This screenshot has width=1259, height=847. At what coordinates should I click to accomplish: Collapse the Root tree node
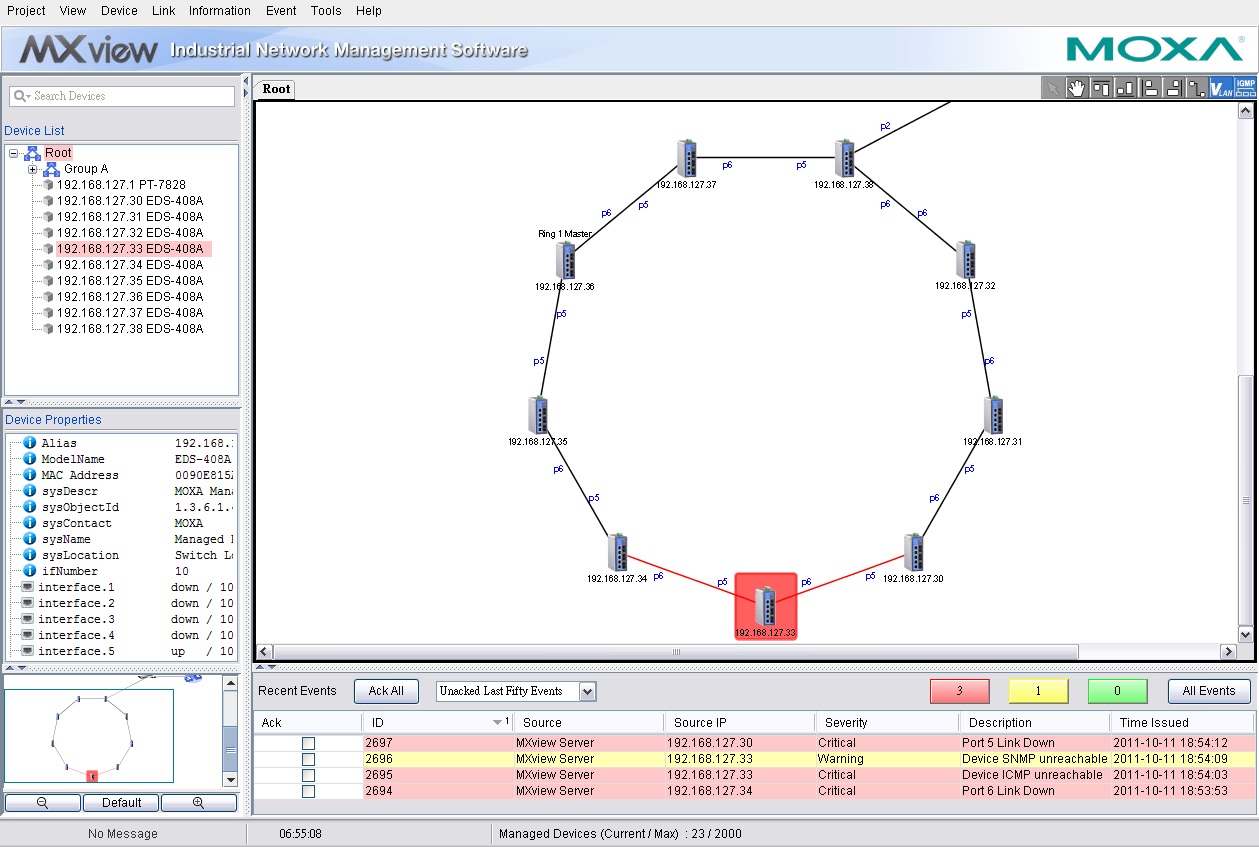(x=13, y=153)
